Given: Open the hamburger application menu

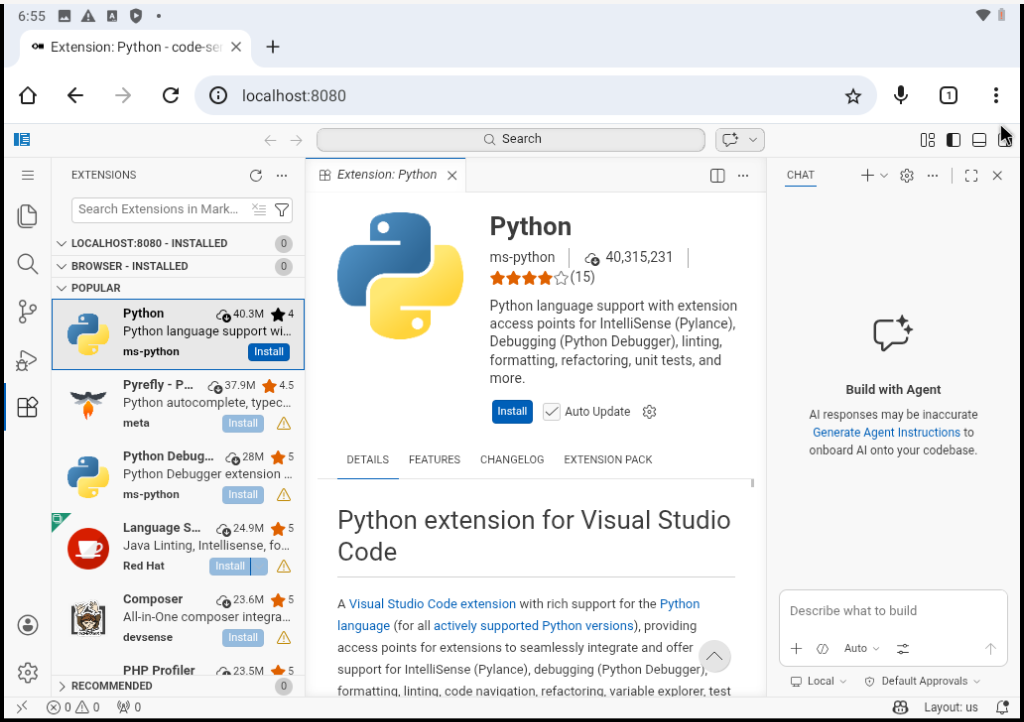Looking at the screenshot, I should click(27, 175).
